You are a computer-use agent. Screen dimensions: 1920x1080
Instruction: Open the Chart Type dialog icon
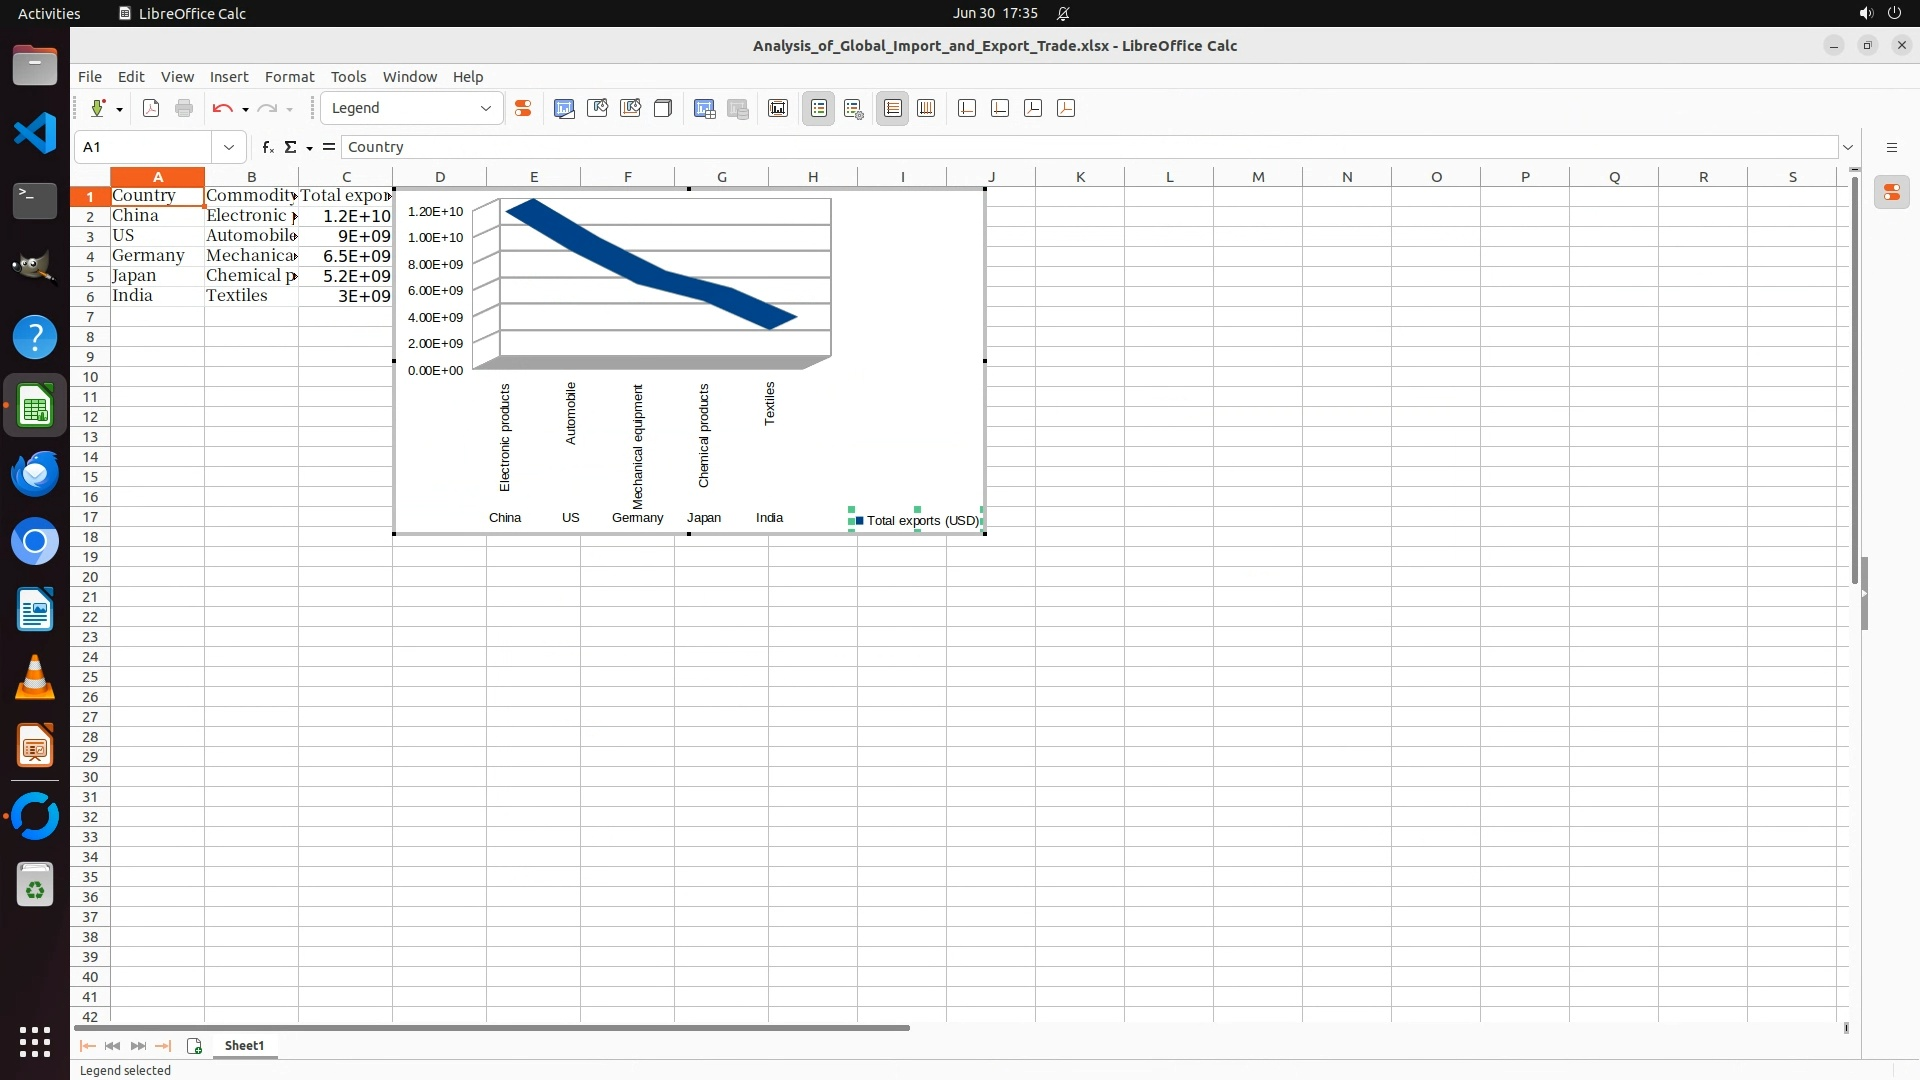pos(564,109)
